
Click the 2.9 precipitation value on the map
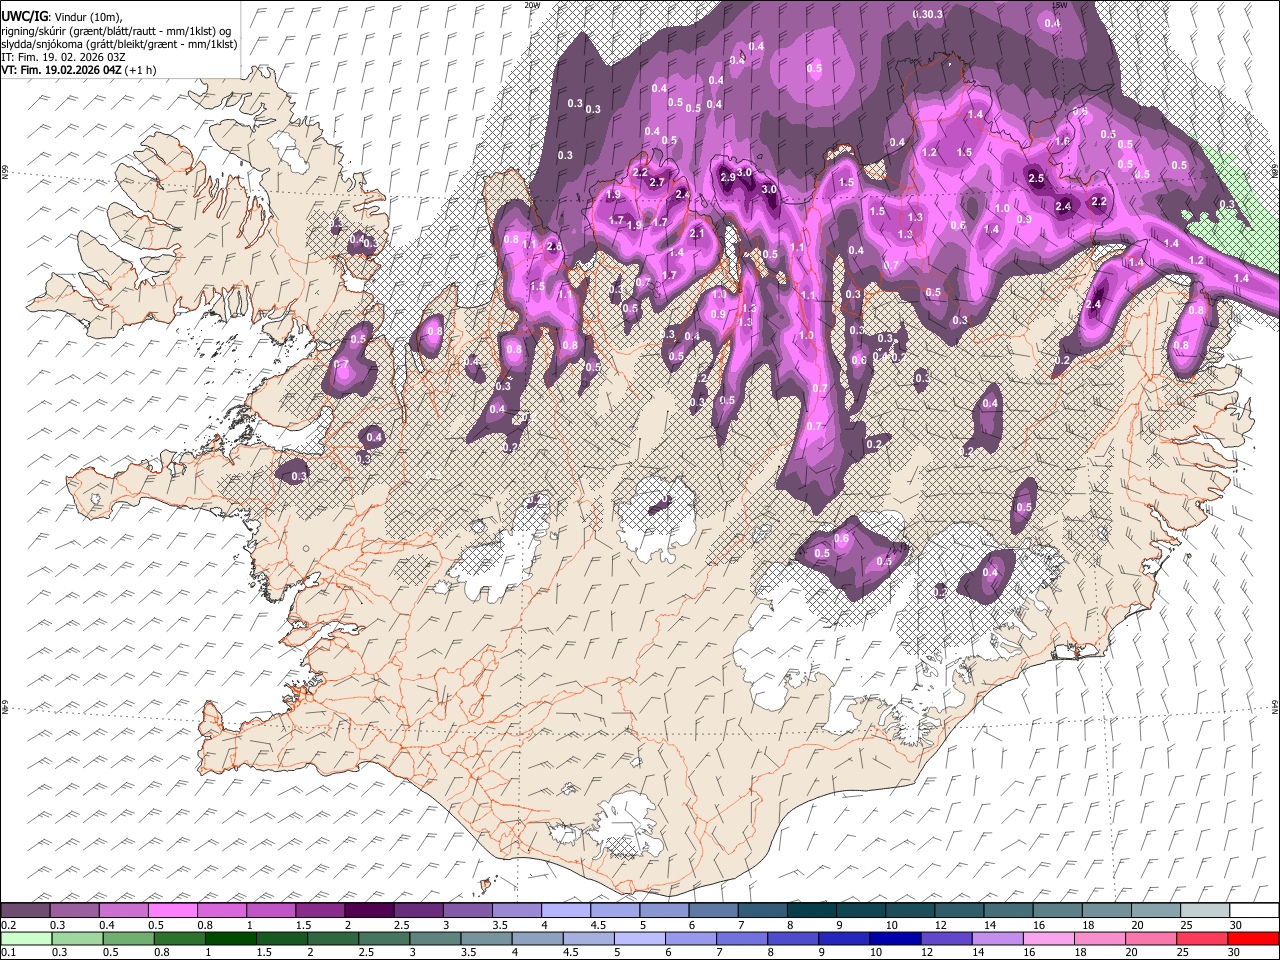728,177
